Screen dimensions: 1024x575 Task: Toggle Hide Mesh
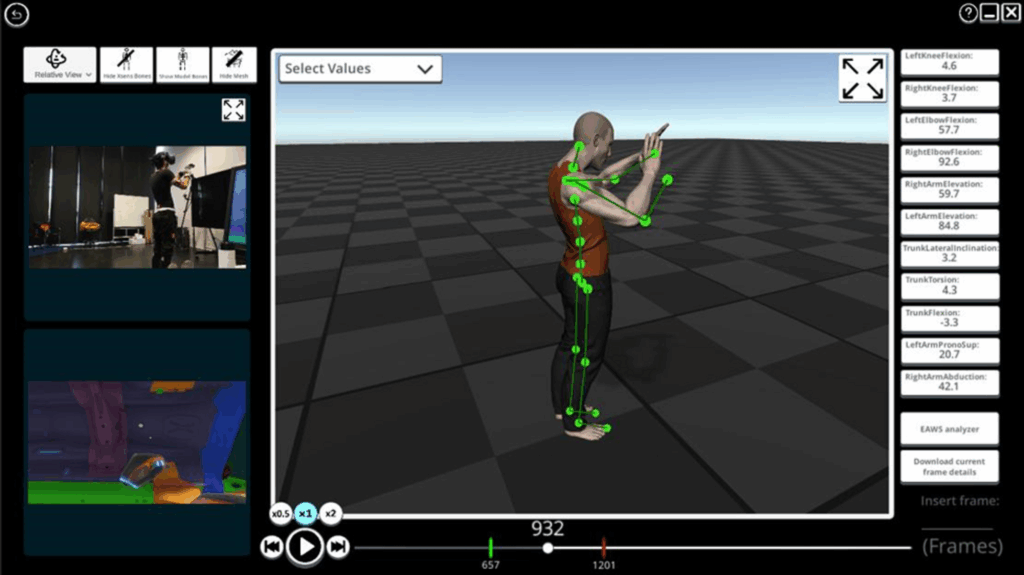point(234,65)
